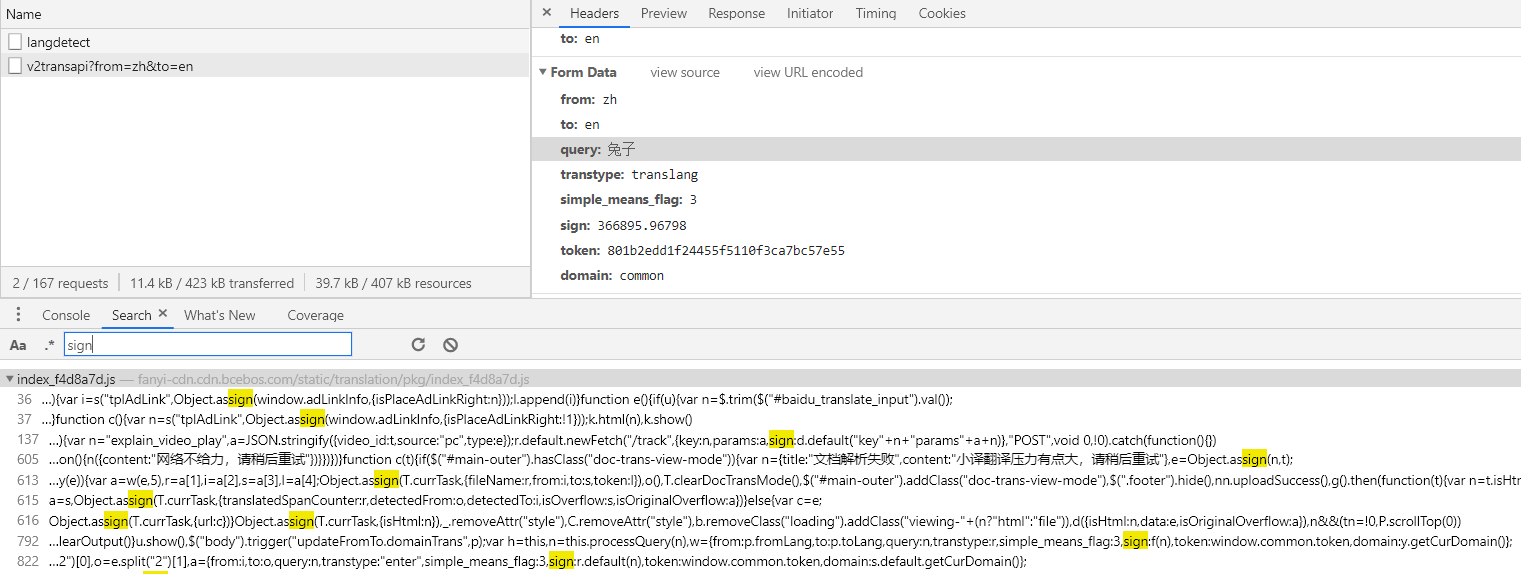This screenshot has height=574, width=1521.
Task: Select the langdetect request
Action: coord(58,42)
